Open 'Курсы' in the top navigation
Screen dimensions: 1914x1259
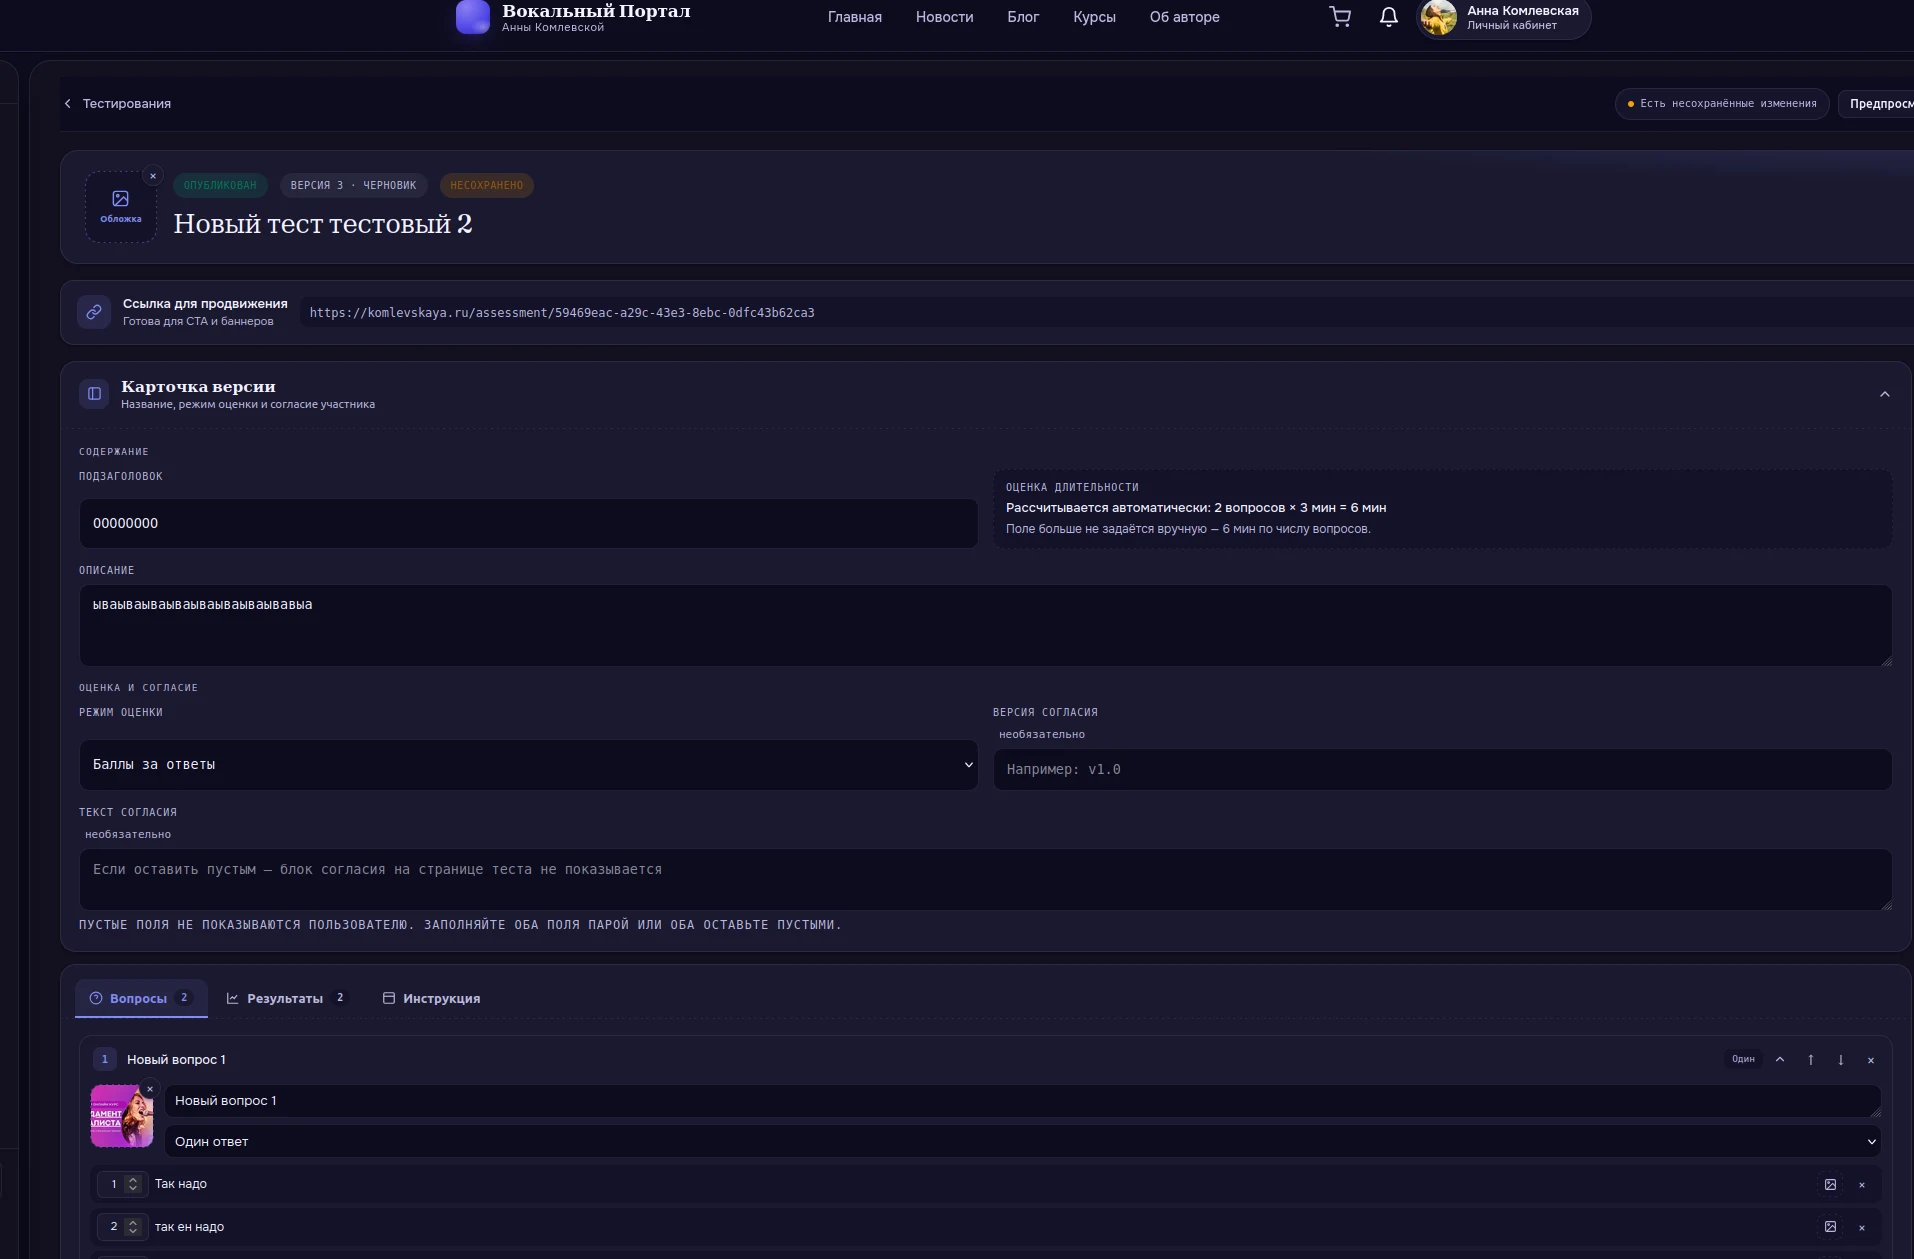[x=1094, y=17]
